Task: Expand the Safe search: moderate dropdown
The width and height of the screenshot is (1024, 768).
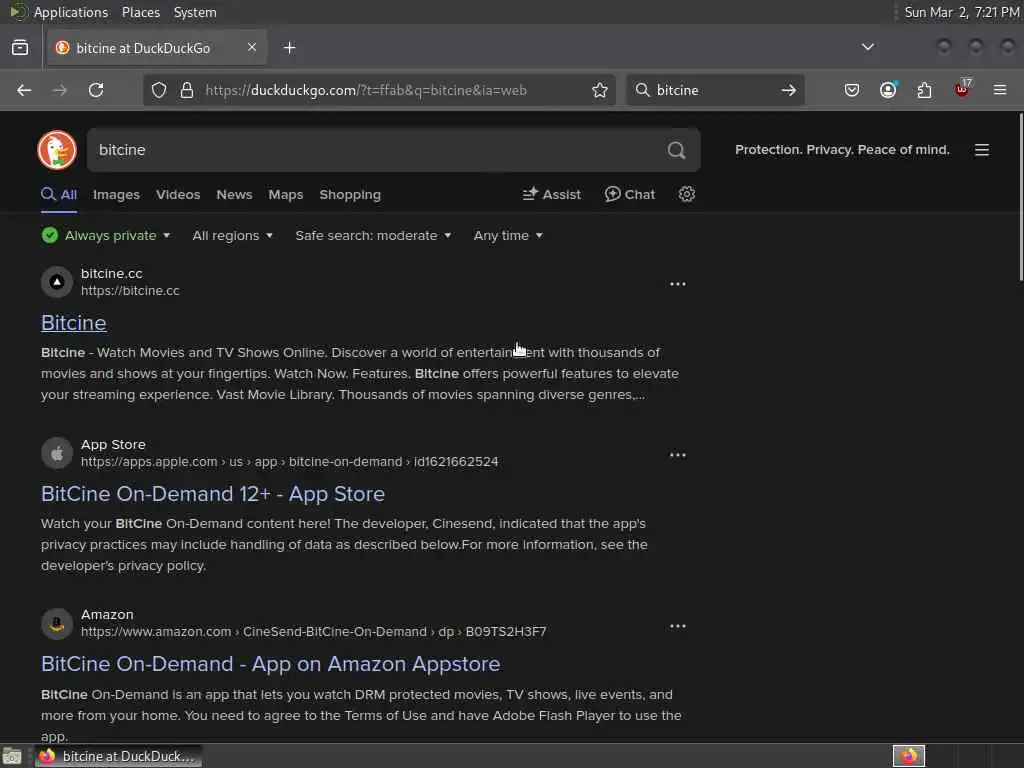Action: tap(374, 235)
